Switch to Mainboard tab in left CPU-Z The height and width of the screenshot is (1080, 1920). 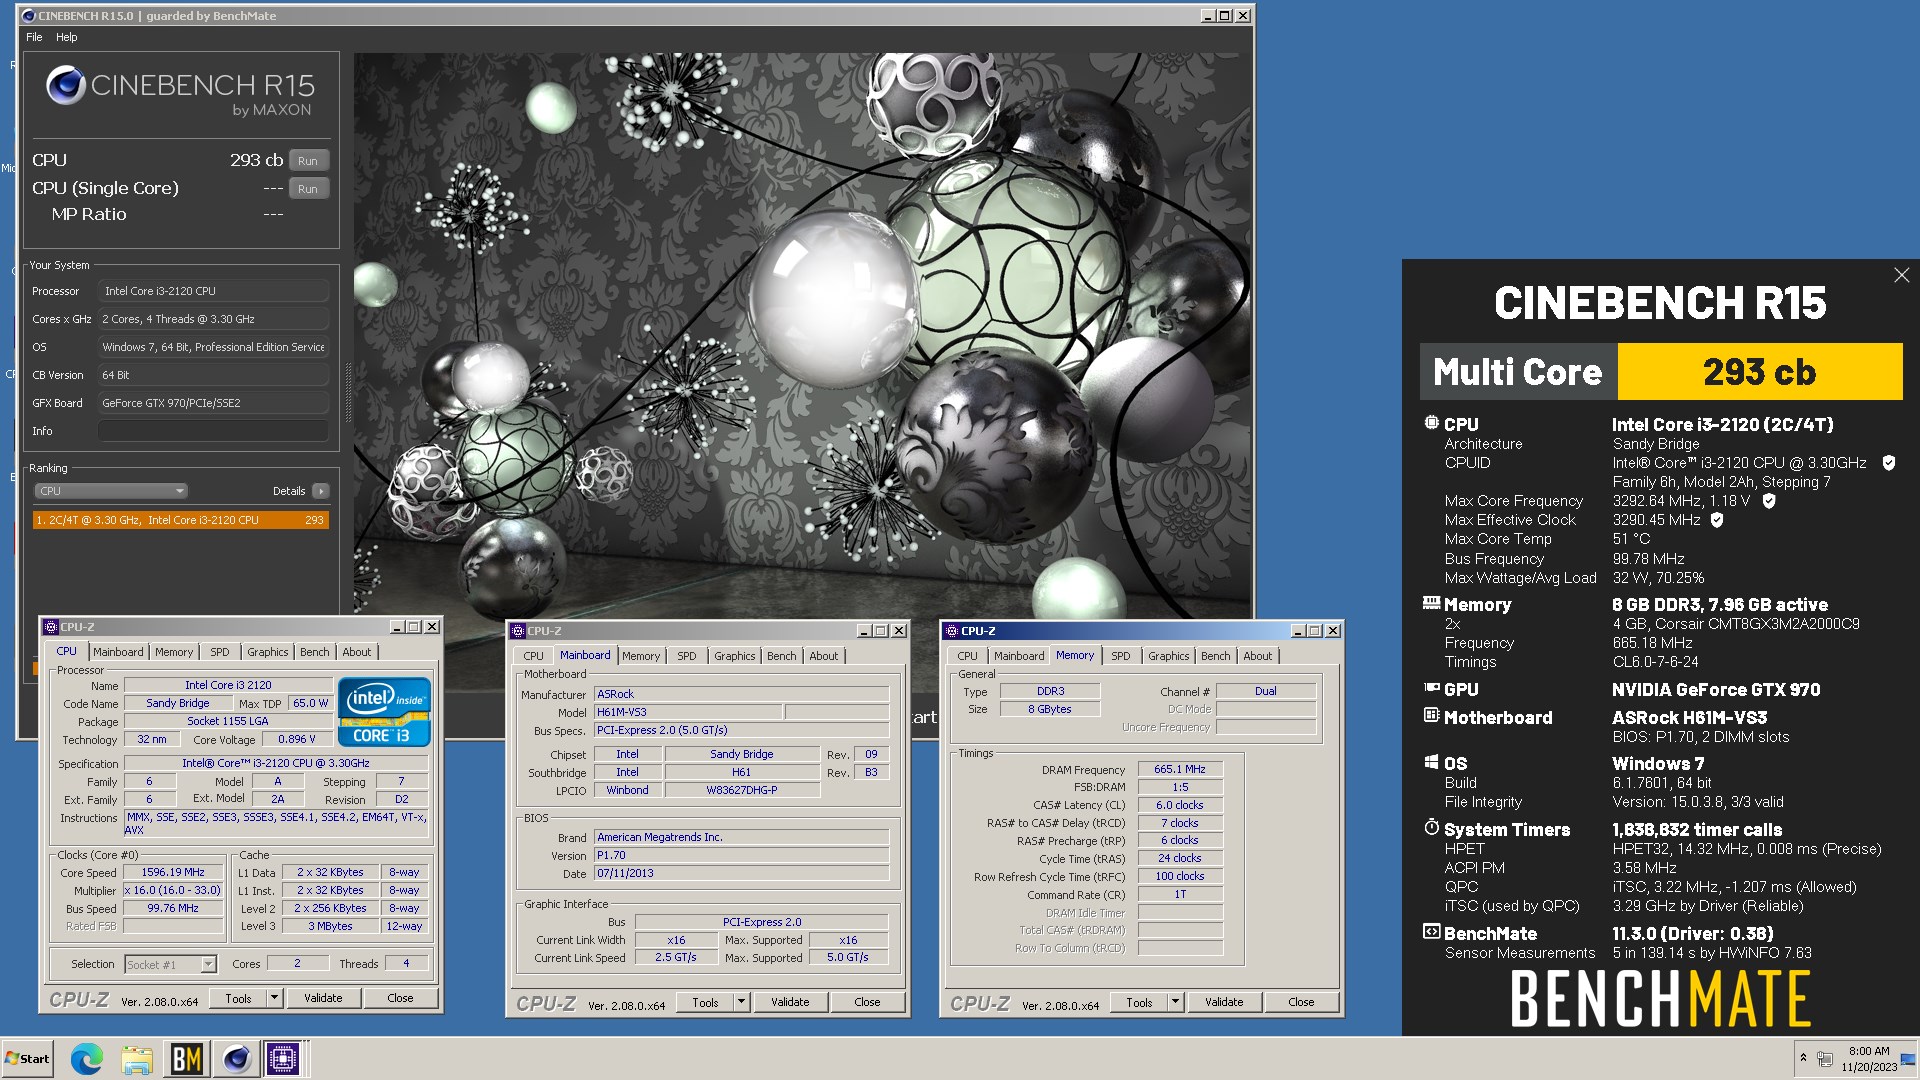click(118, 652)
